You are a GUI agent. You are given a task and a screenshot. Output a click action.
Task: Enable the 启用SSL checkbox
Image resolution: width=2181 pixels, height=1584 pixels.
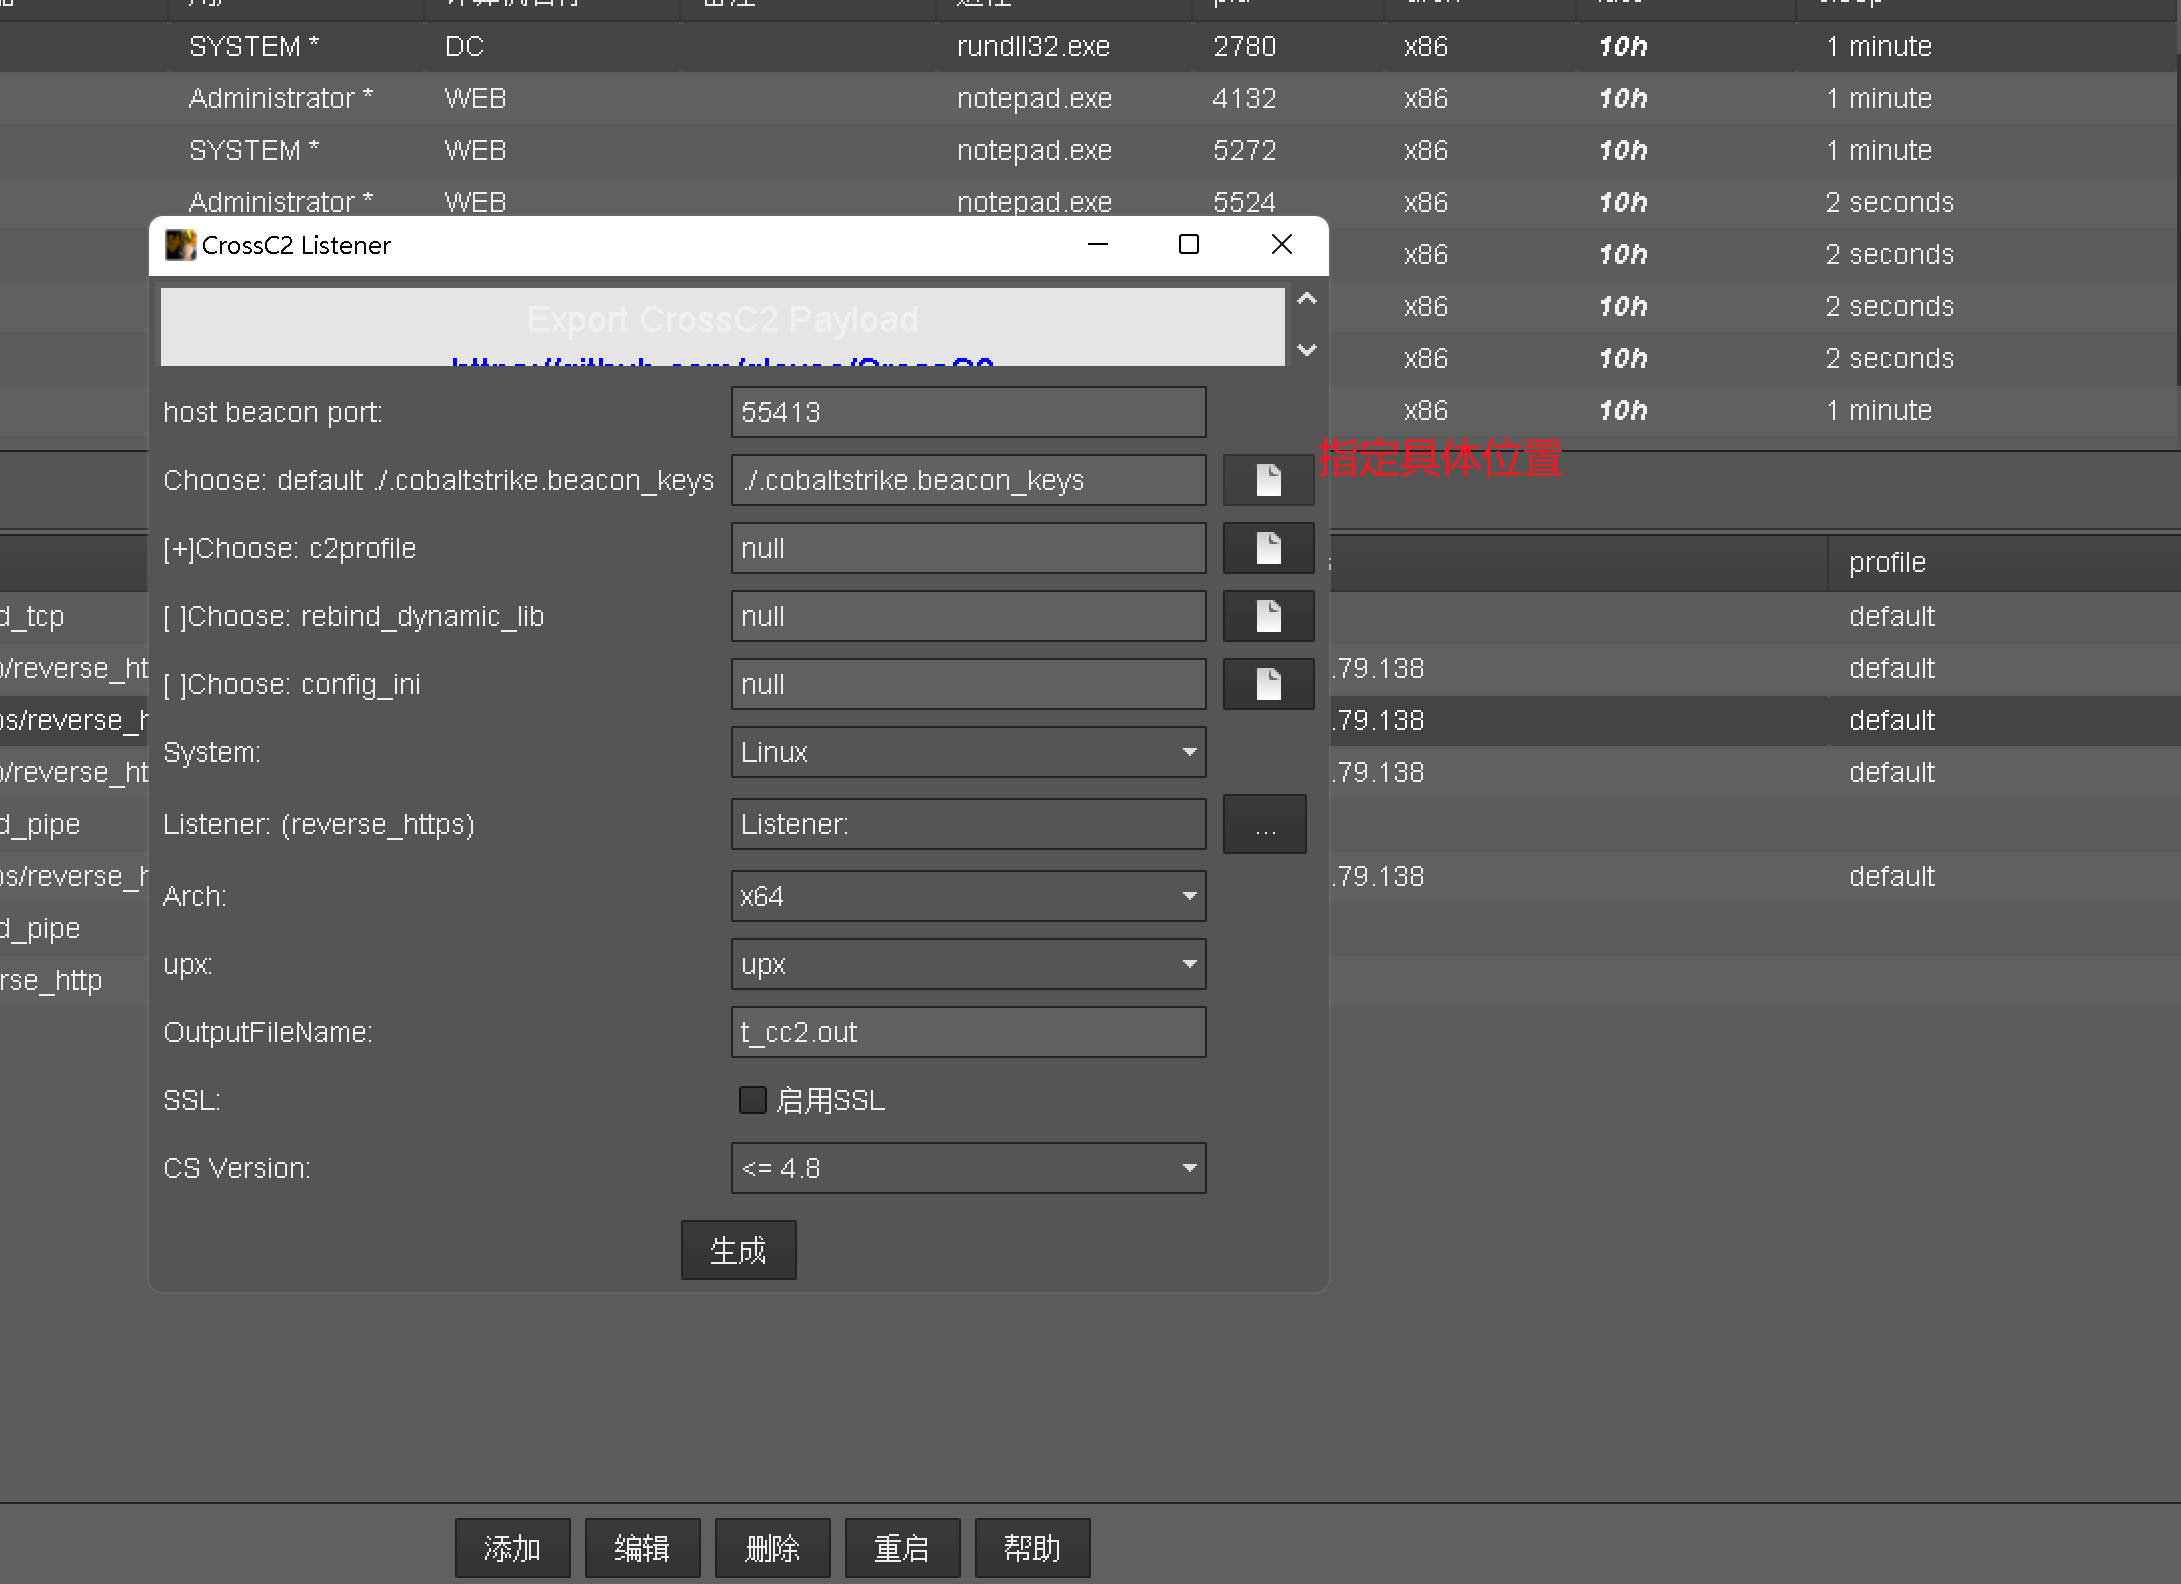(752, 1100)
